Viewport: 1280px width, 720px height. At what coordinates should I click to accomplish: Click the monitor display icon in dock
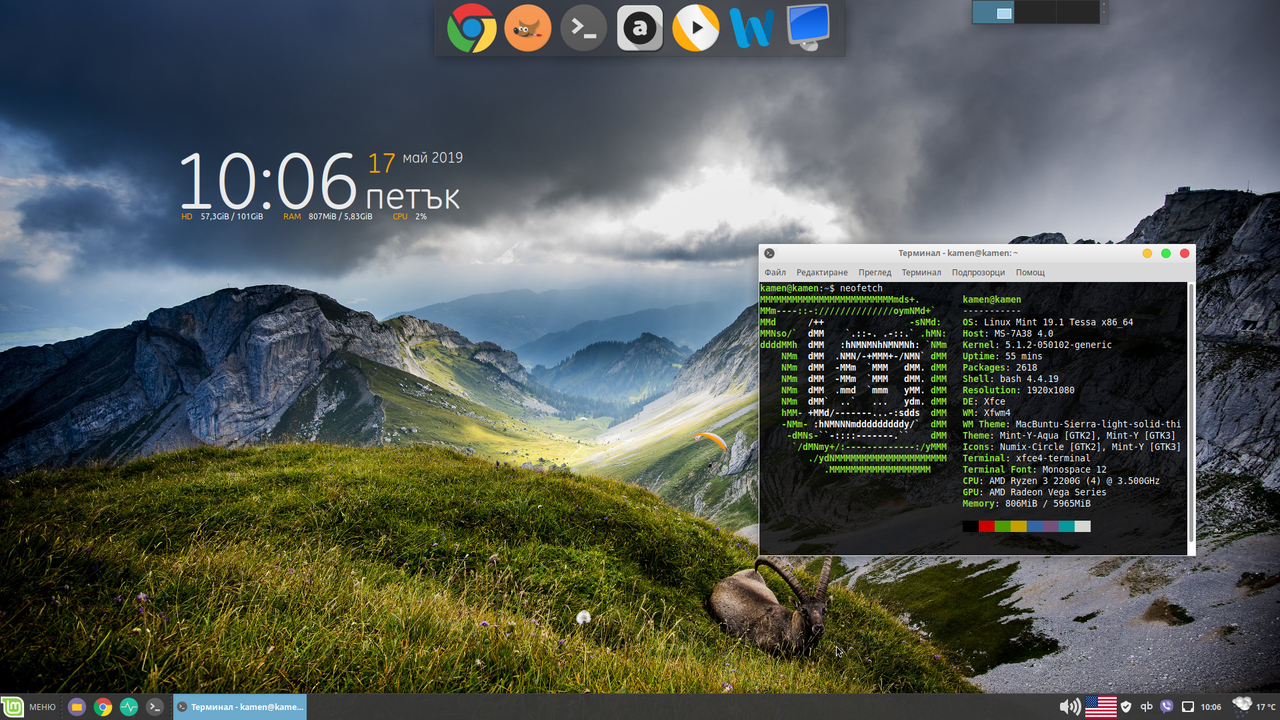[x=808, y=28]
